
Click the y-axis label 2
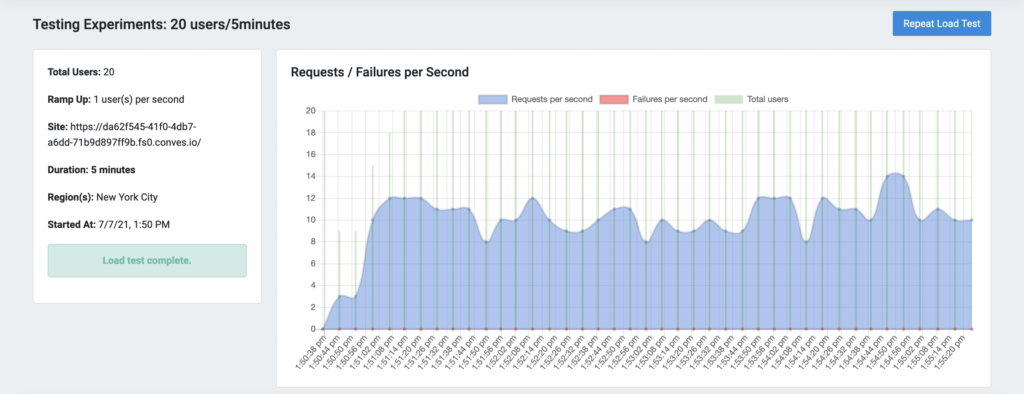(313, 307)
